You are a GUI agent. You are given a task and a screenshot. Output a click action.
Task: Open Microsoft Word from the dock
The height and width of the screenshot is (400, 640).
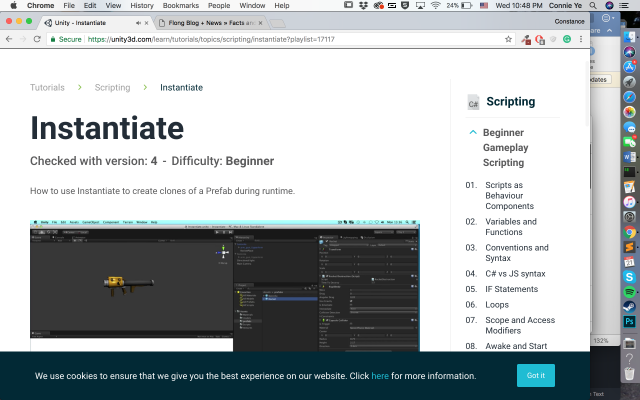(629, 157)
